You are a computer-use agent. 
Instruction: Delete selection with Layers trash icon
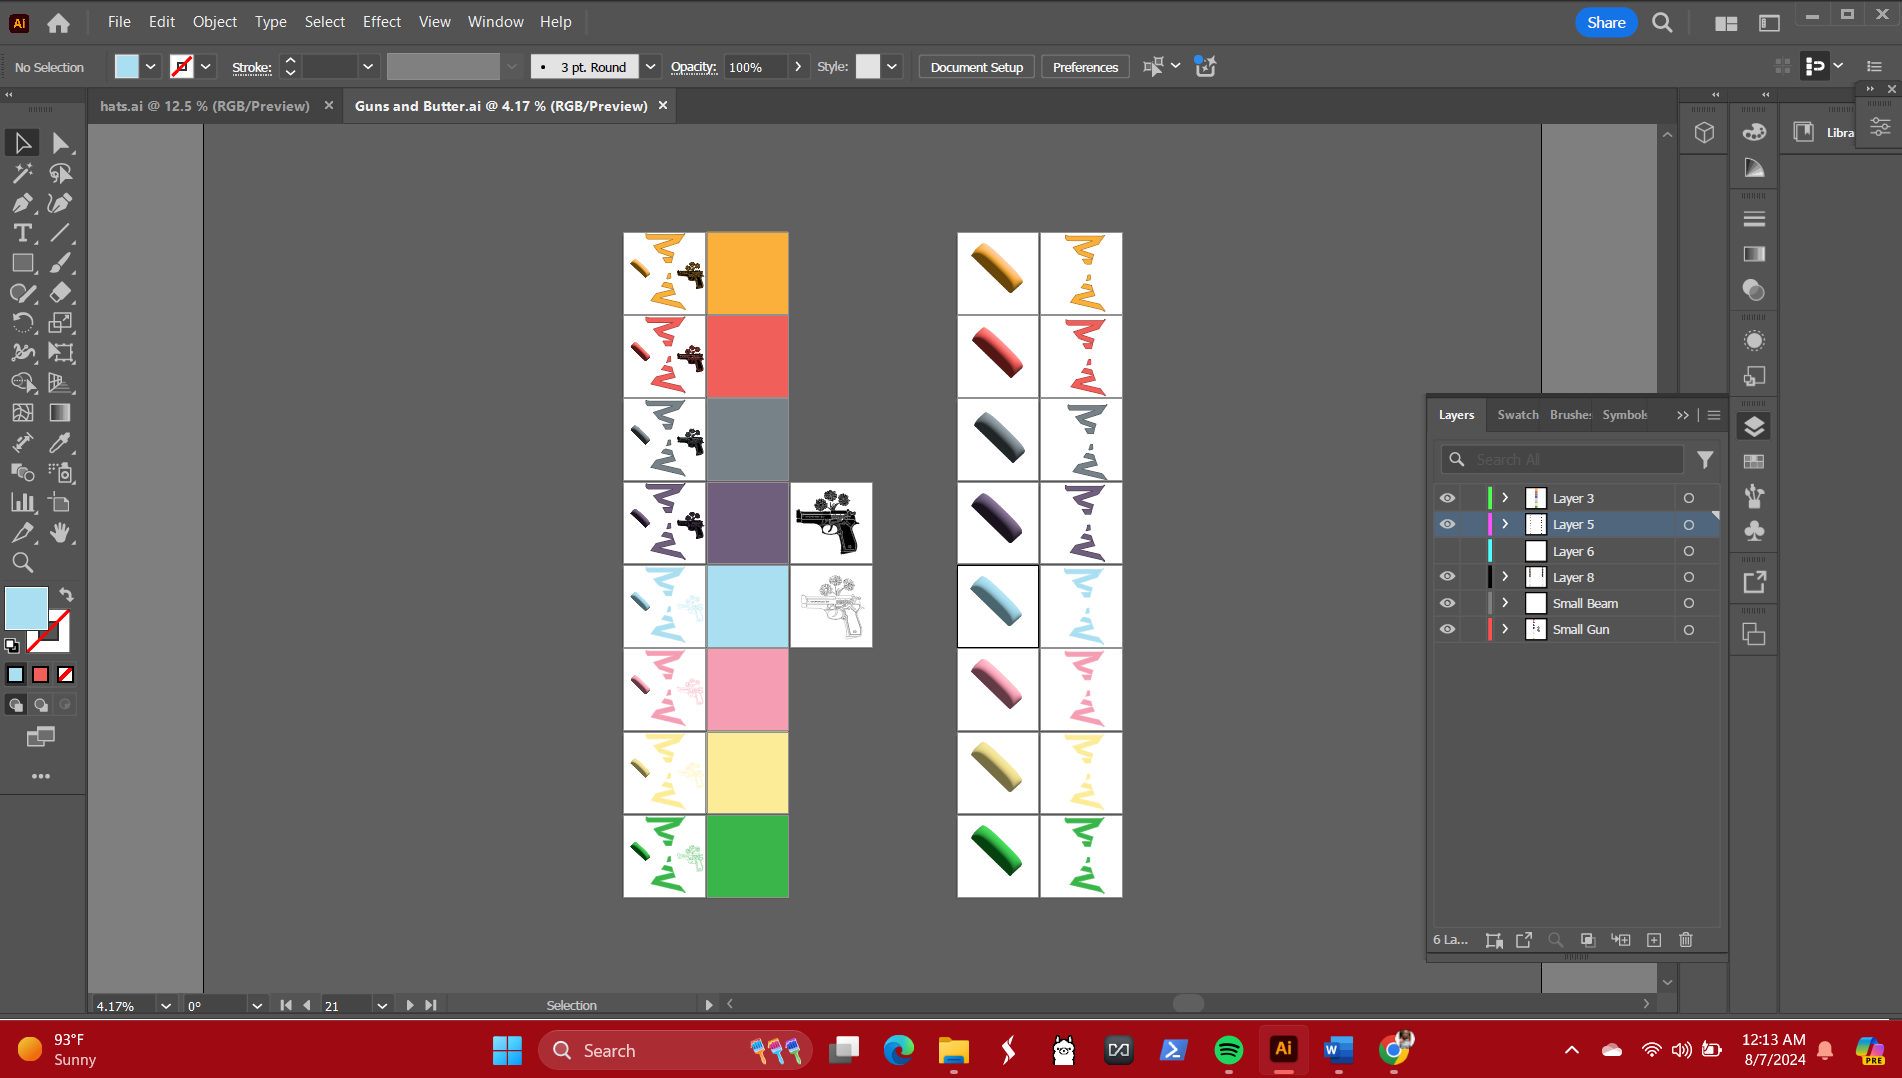point(1686,940)
